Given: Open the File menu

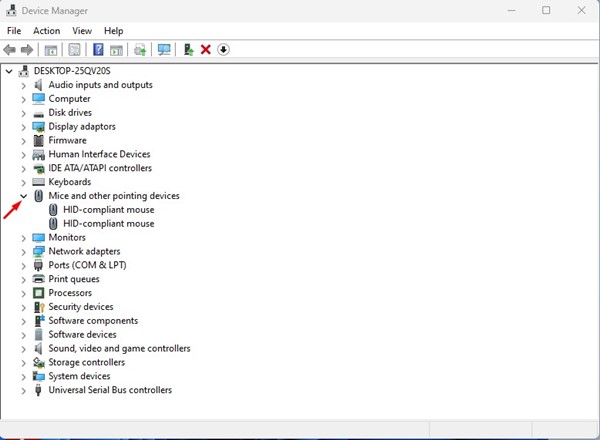Looking at the screenshot, I should pyautogui.click(x=14, y=31).
